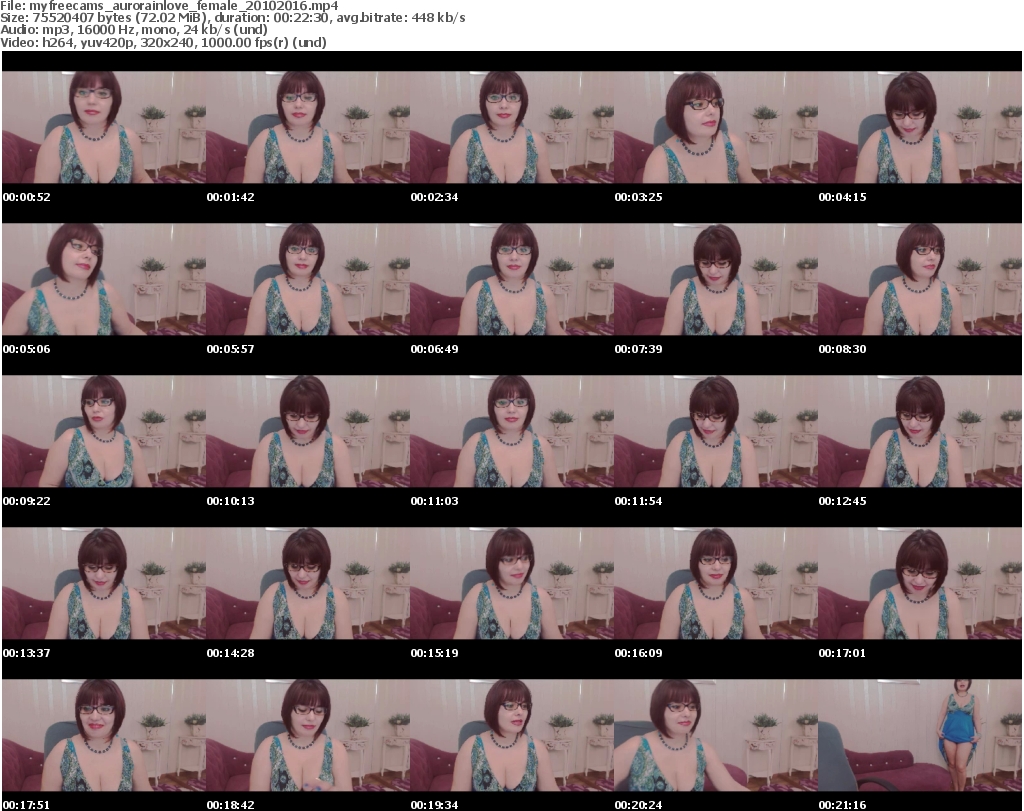Click the timestamp text '00:09:22'
The image size is (1024, 811).
click(27, 501)
